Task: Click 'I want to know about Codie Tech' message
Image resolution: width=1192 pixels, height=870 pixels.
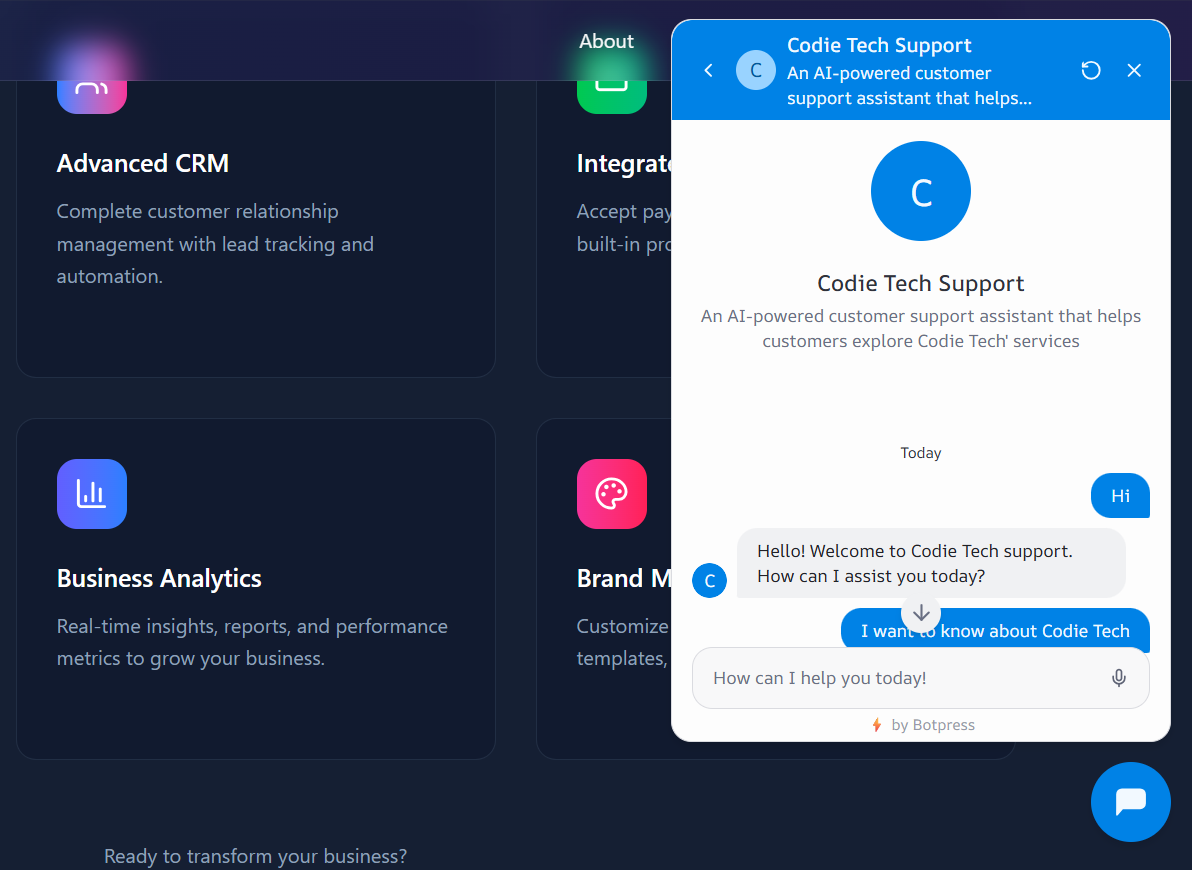Action: point(995,630)
